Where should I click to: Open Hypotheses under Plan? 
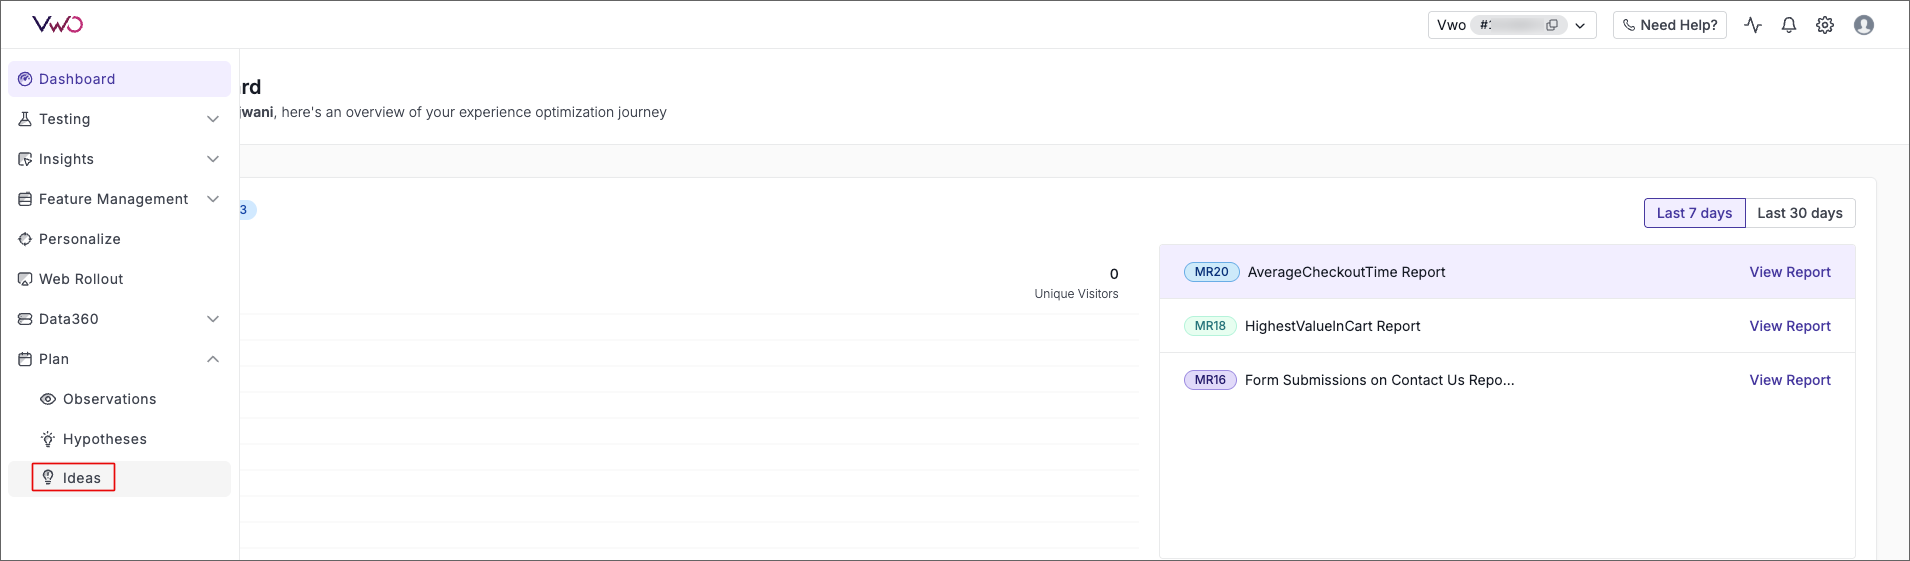tap(119, 439)
